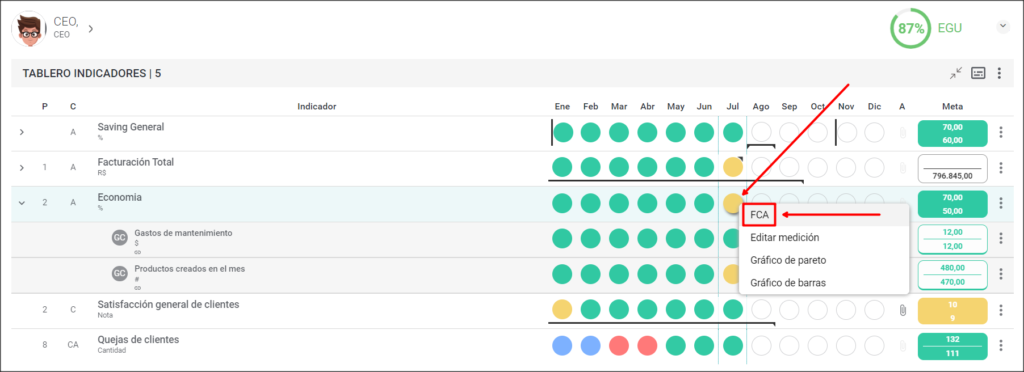Image resolution: width=1024 pixels, height=372 pixels.
Task: Select Quejas de clientes March red circle
Action: 619,345
